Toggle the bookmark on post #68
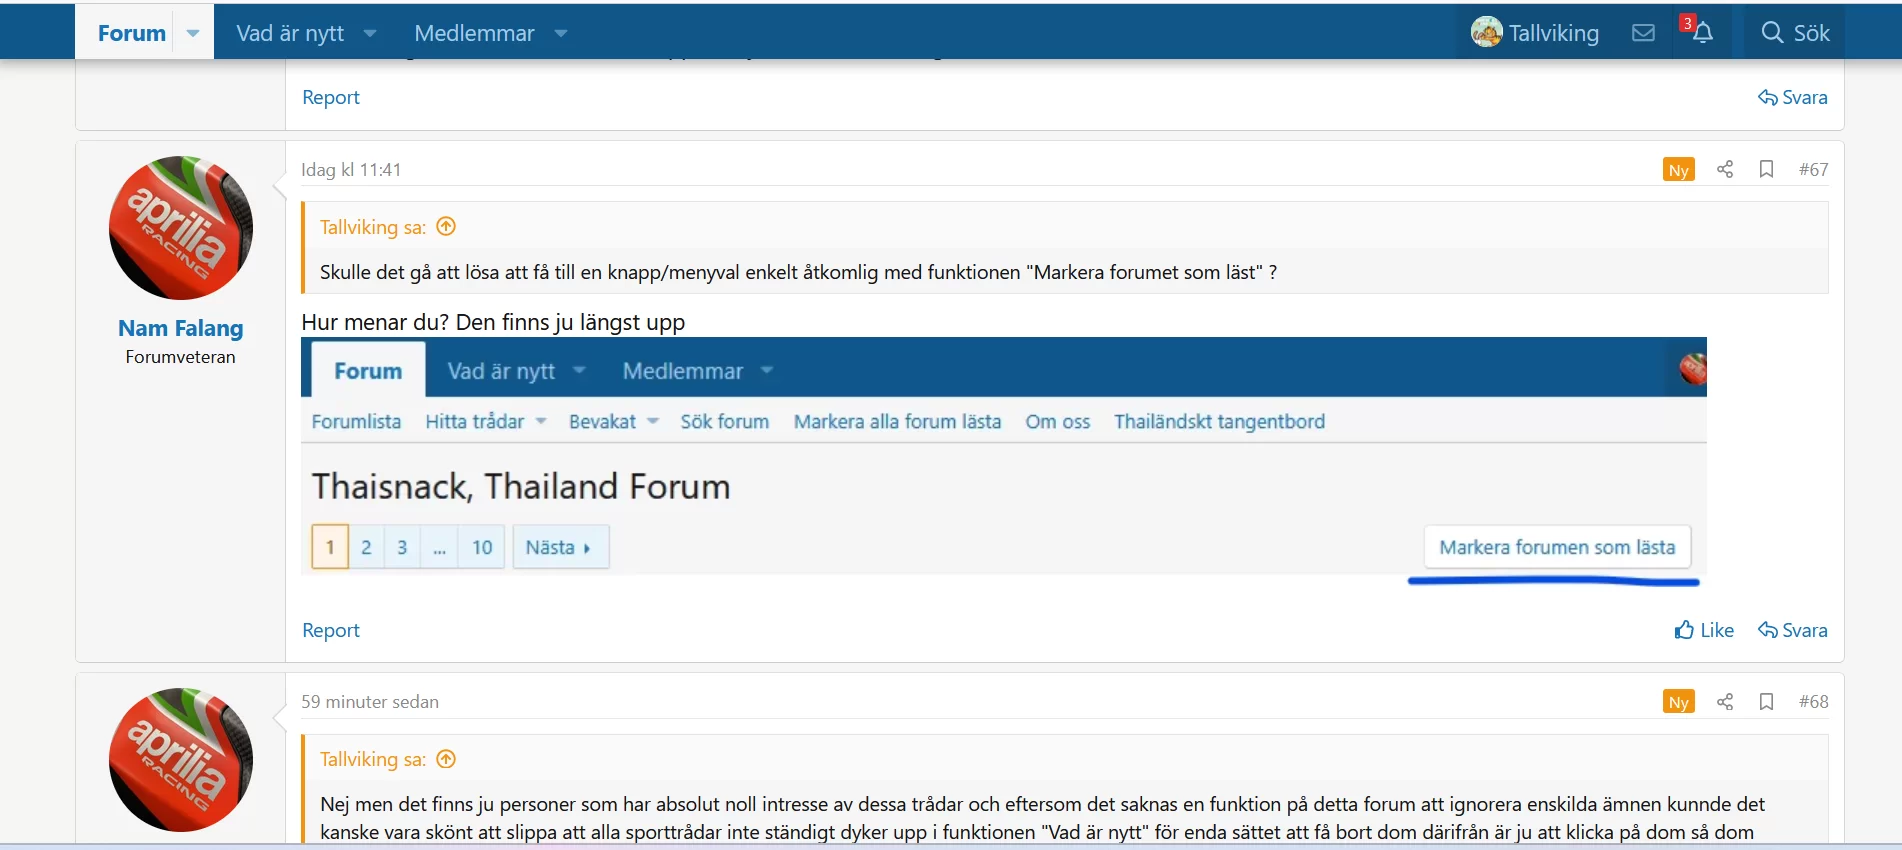 (1766, 701)
